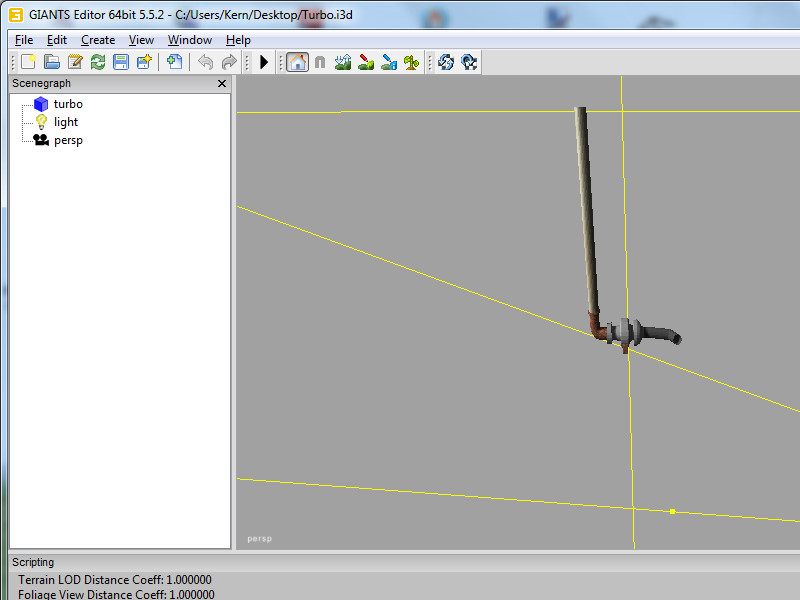
Task: Click the terrain tool with red brush
Action: (366, 62)
